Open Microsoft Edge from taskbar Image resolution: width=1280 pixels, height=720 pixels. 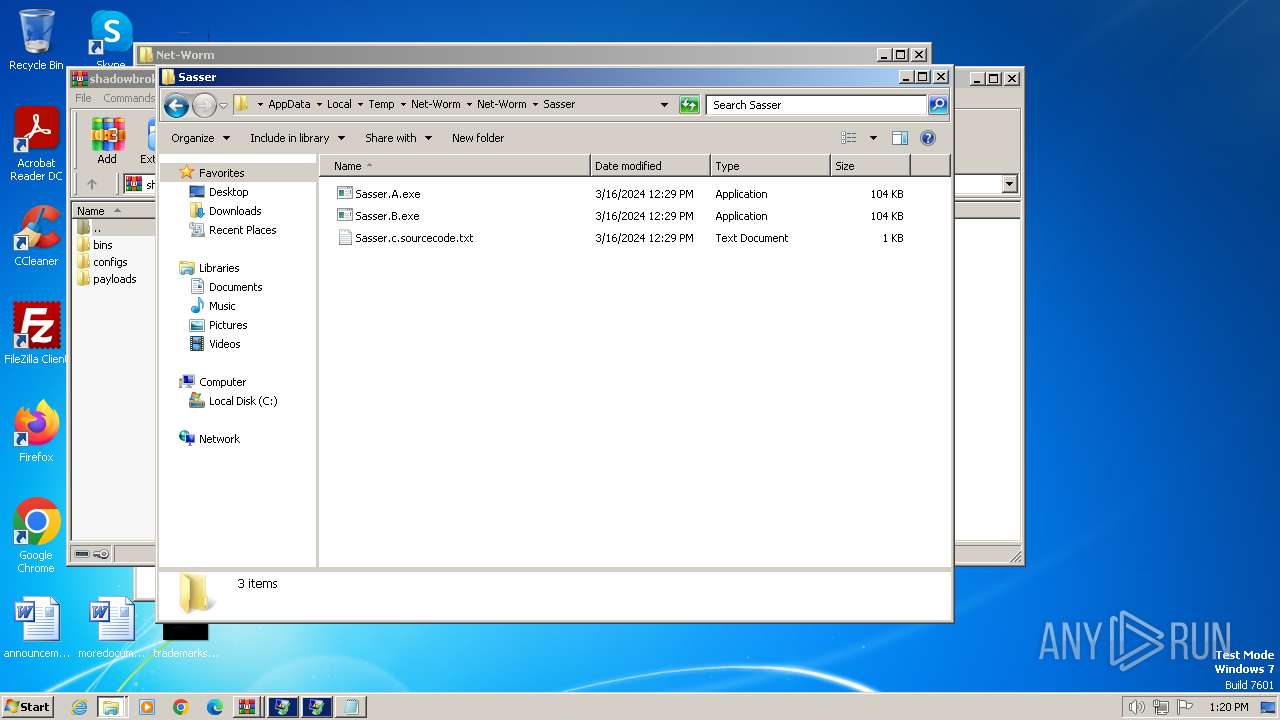(x=214, y=707)
